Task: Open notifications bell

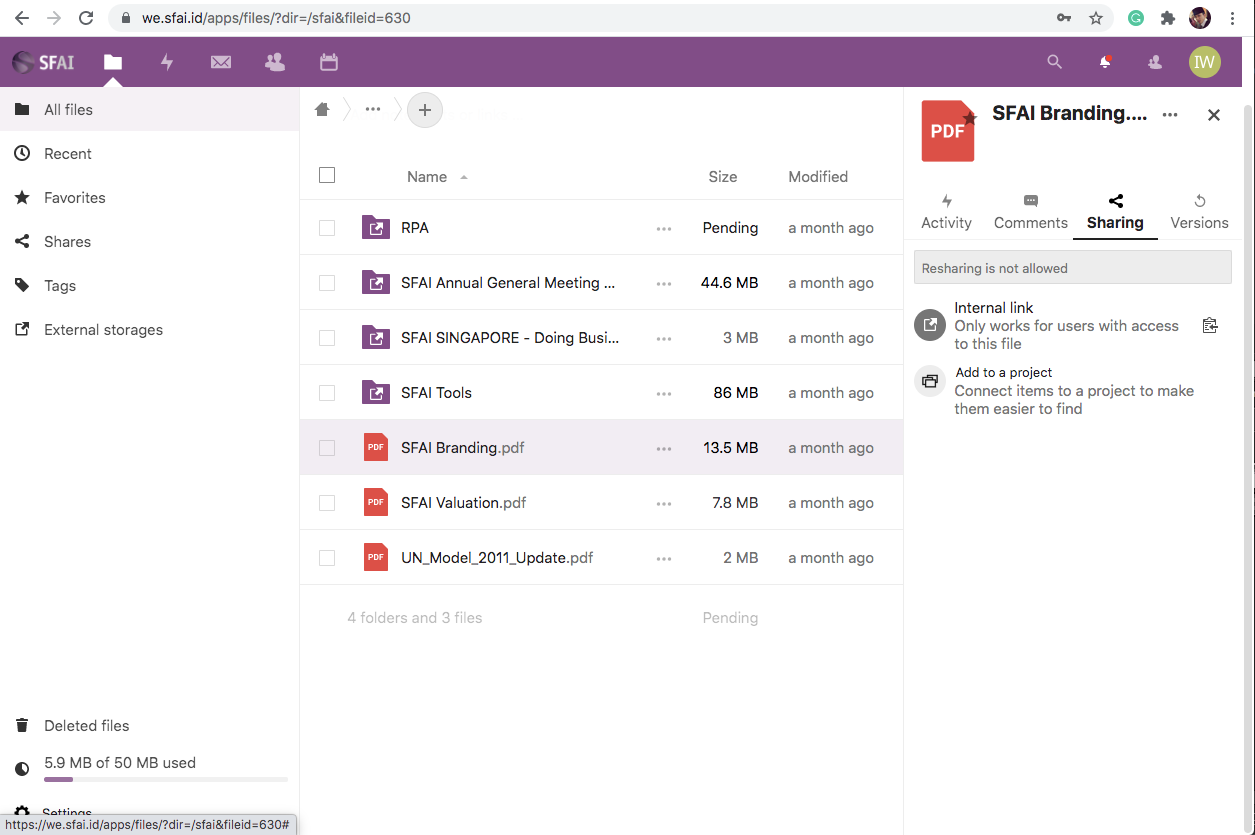Action: [1105, 62]
